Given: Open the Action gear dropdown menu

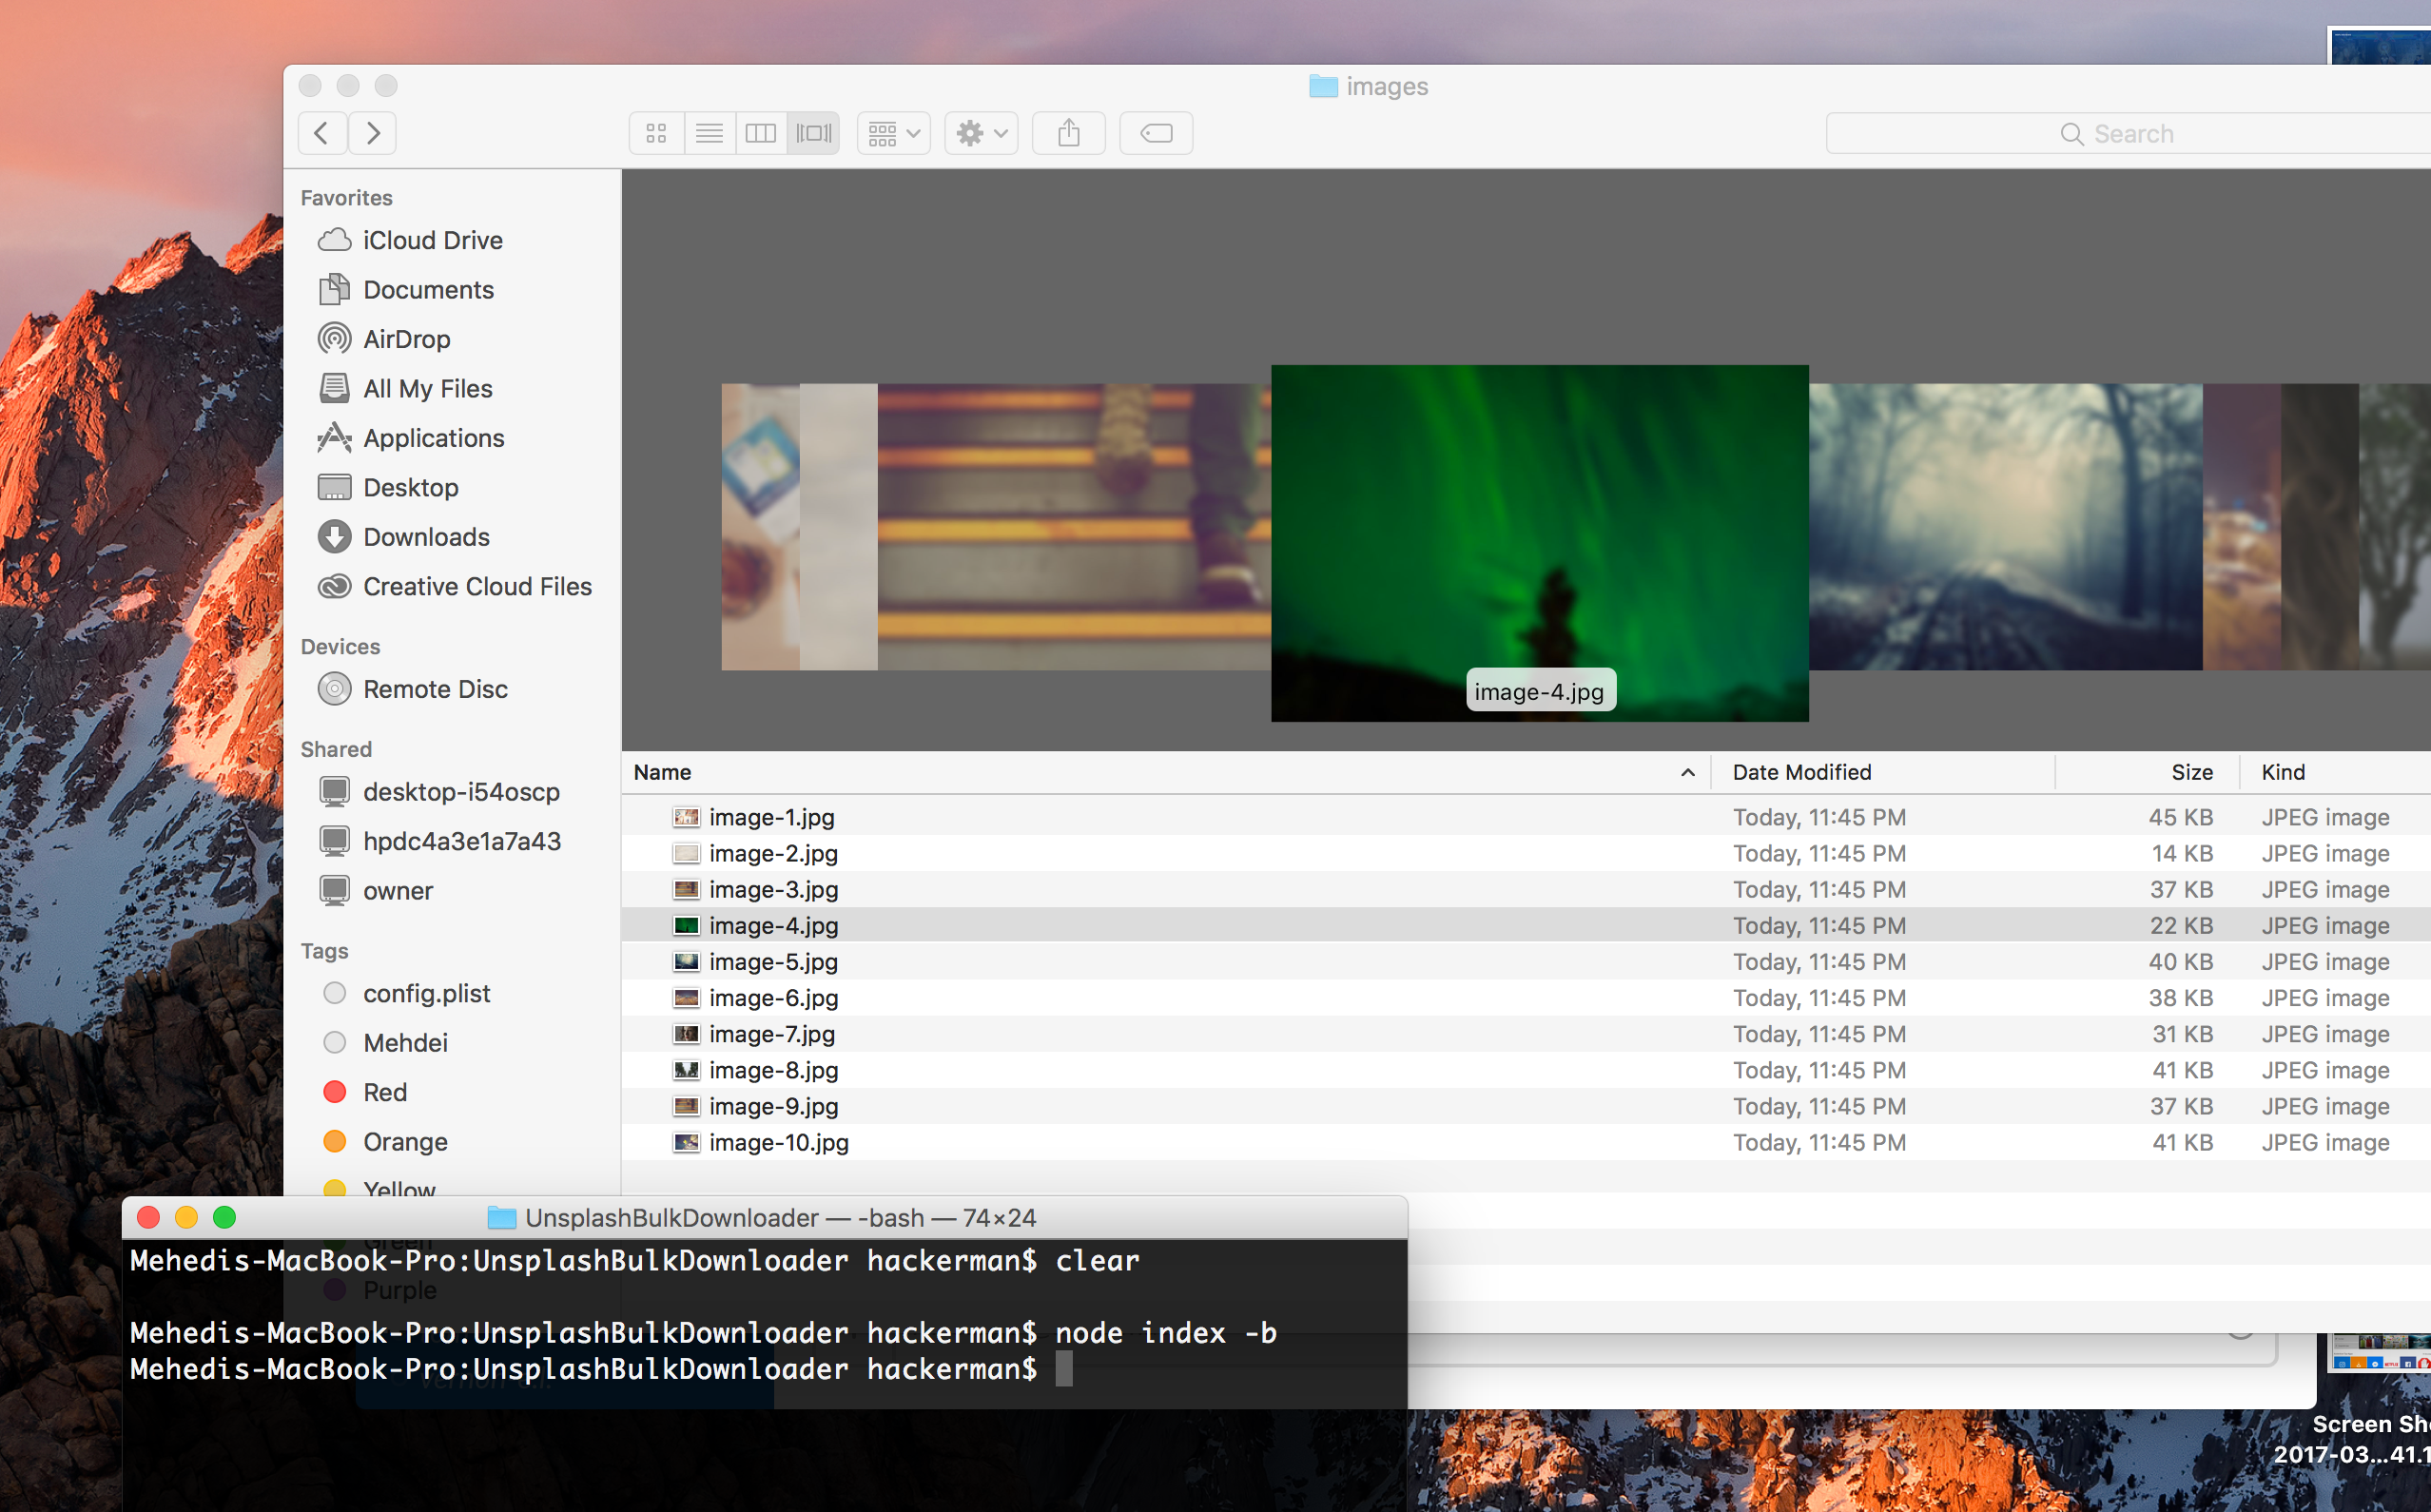Looking at the screenshot, I should 981,133.
